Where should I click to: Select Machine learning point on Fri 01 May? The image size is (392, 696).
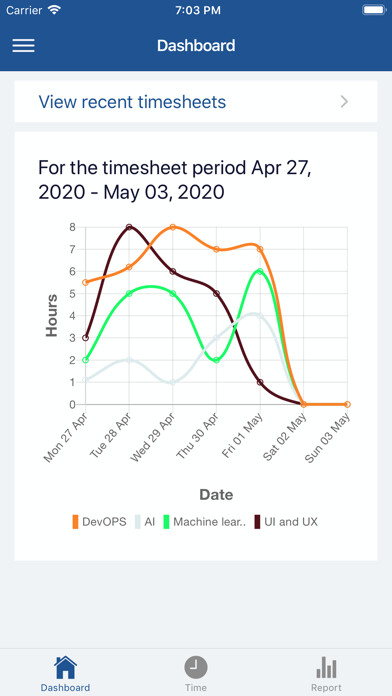(x=260, y=271)
